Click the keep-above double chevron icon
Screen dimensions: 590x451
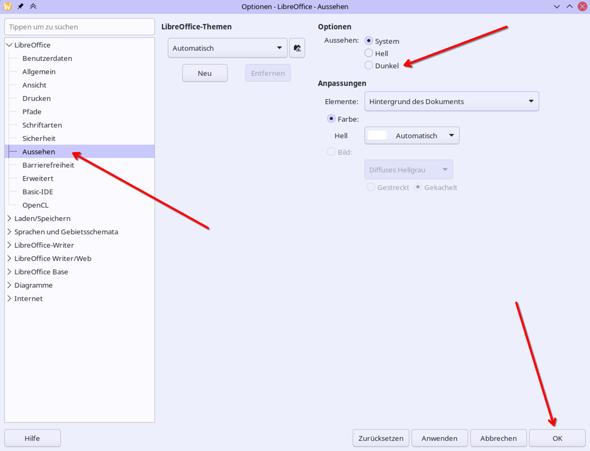pos(33,6)
